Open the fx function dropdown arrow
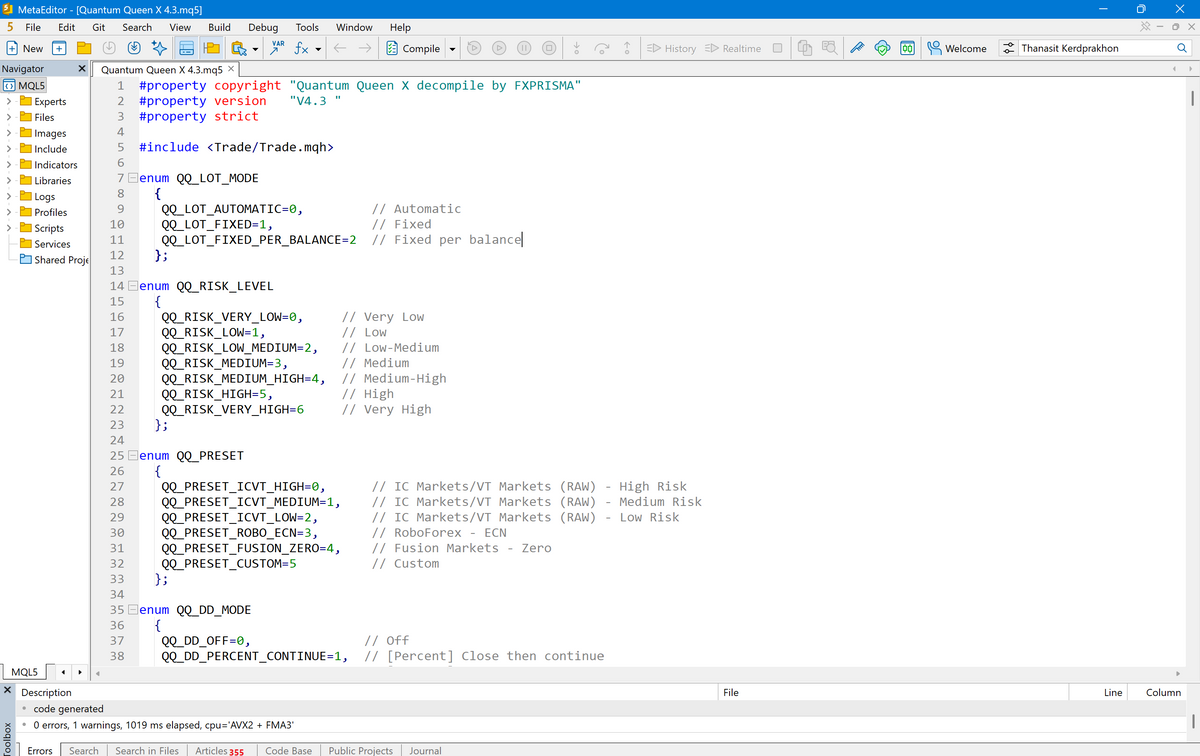The image size is (1200, 756). coord(318,48)
